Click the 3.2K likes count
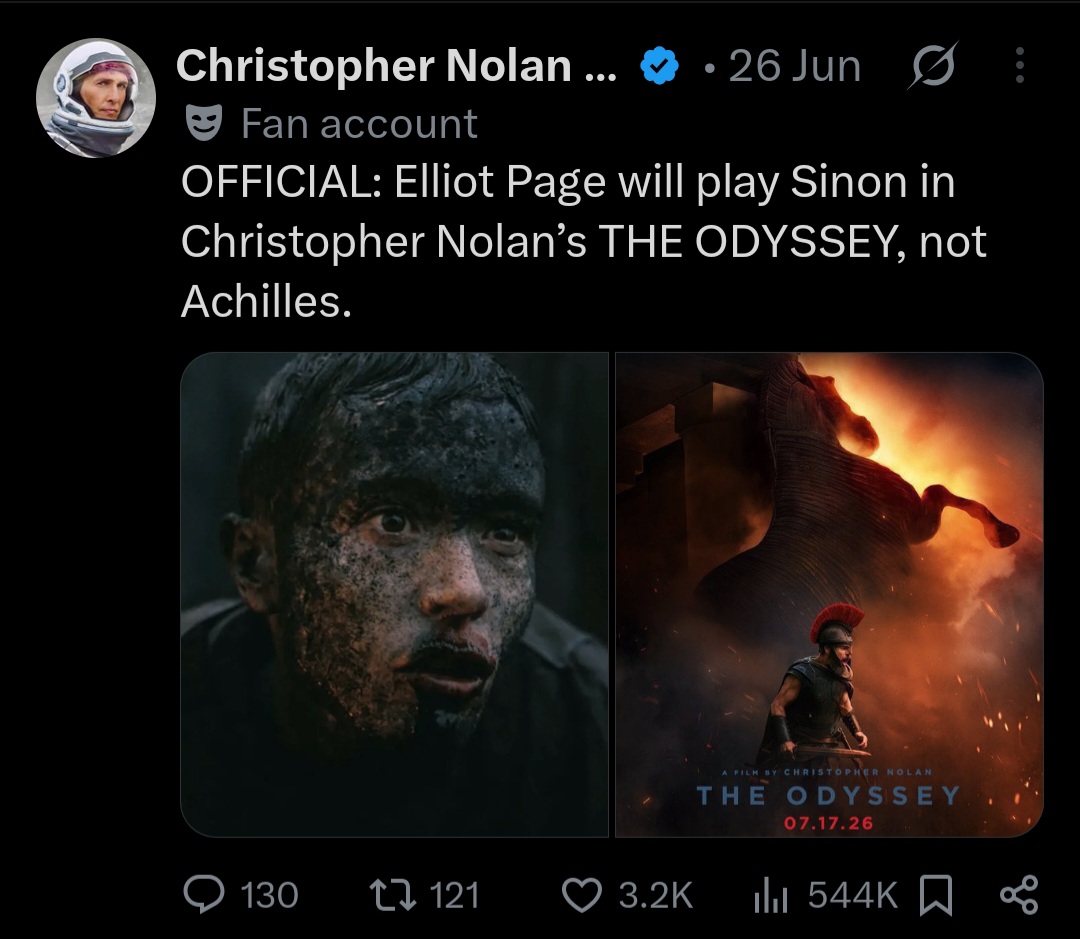The width and height of the screenshot is (1080, 939). (654, 895)
